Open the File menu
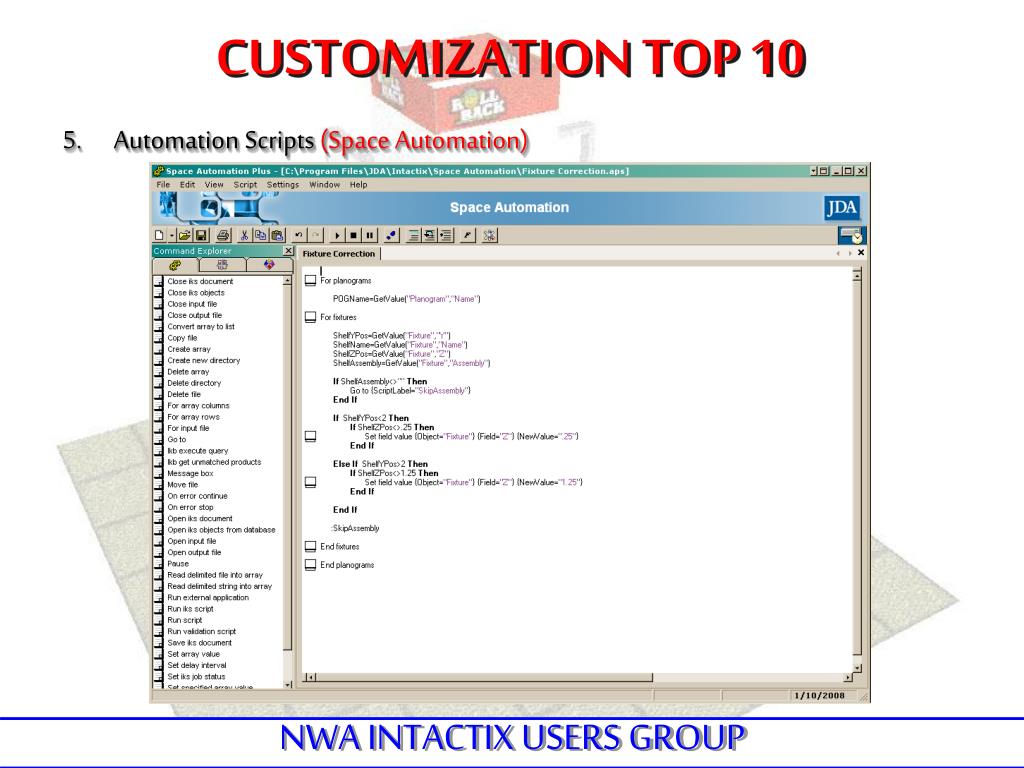The width and height of the screenshot is (1024, 768). [x=163, y=185]
